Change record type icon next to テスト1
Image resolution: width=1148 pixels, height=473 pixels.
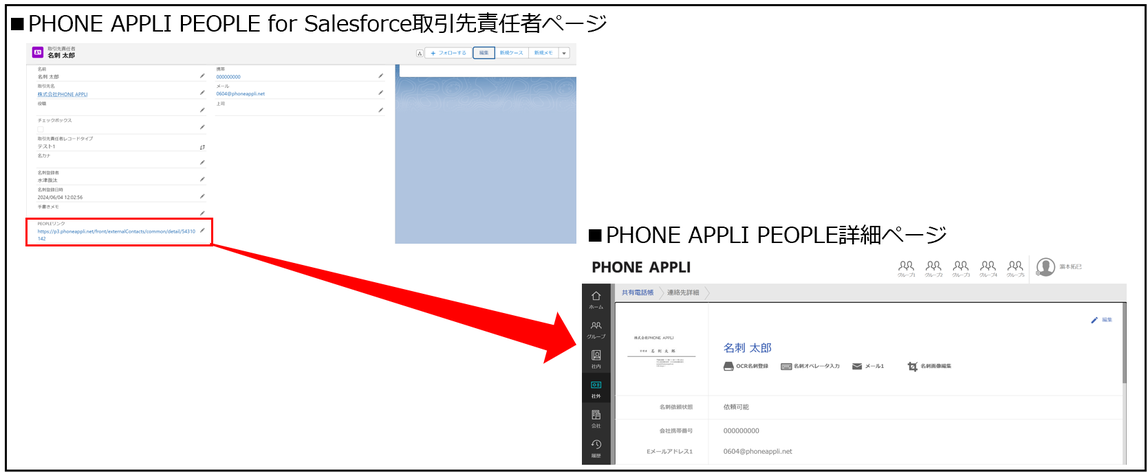202,146
